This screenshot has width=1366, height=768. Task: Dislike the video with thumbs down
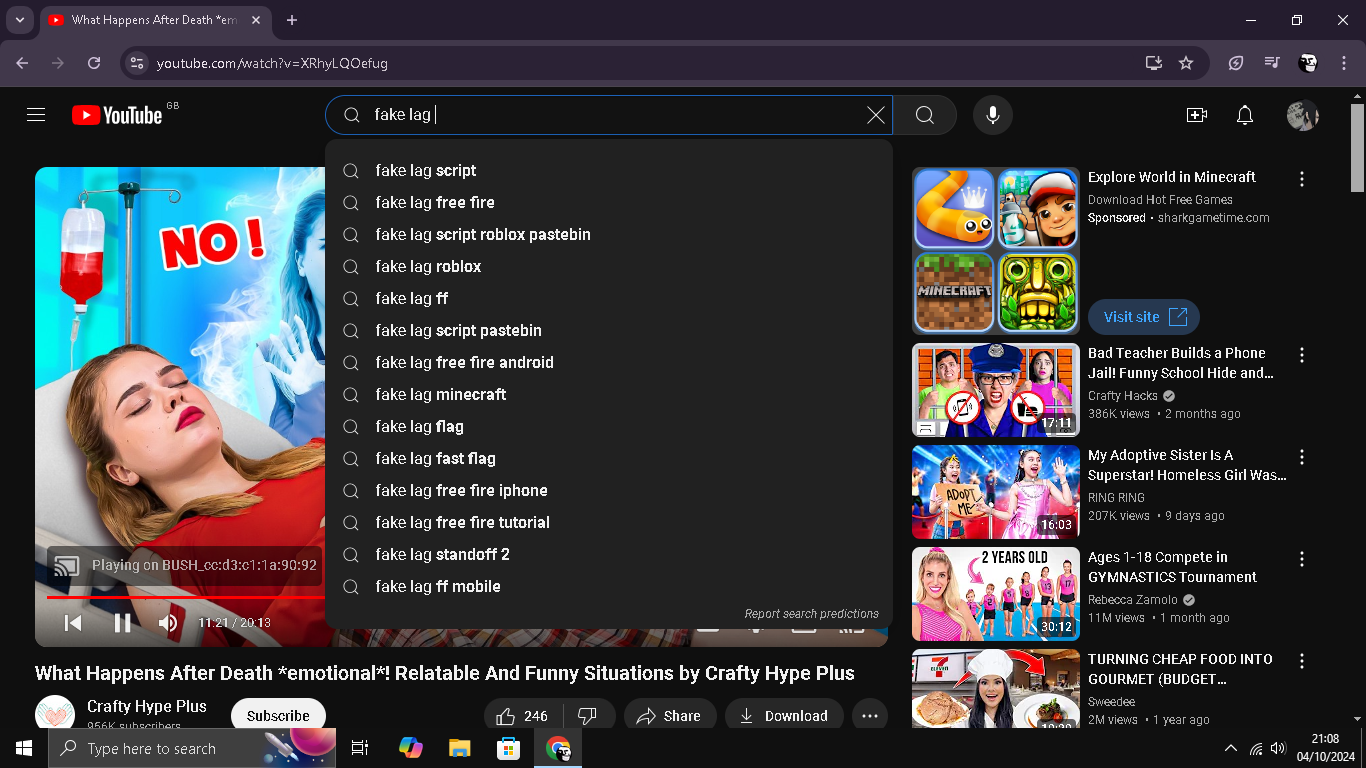pyautogui.click(x=588, y=716)
